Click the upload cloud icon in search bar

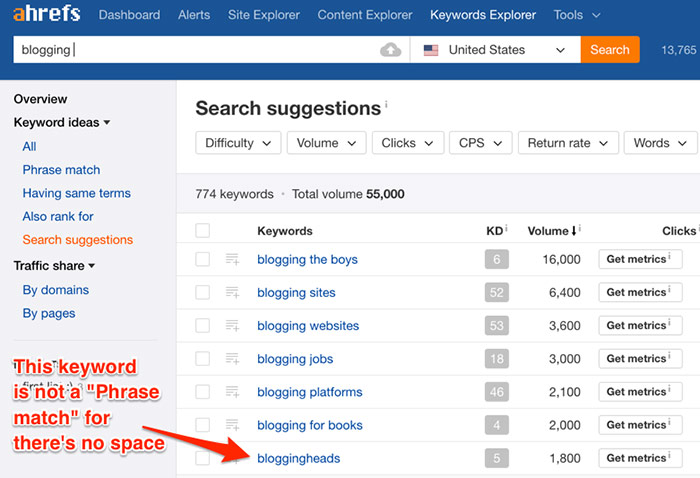391,50
